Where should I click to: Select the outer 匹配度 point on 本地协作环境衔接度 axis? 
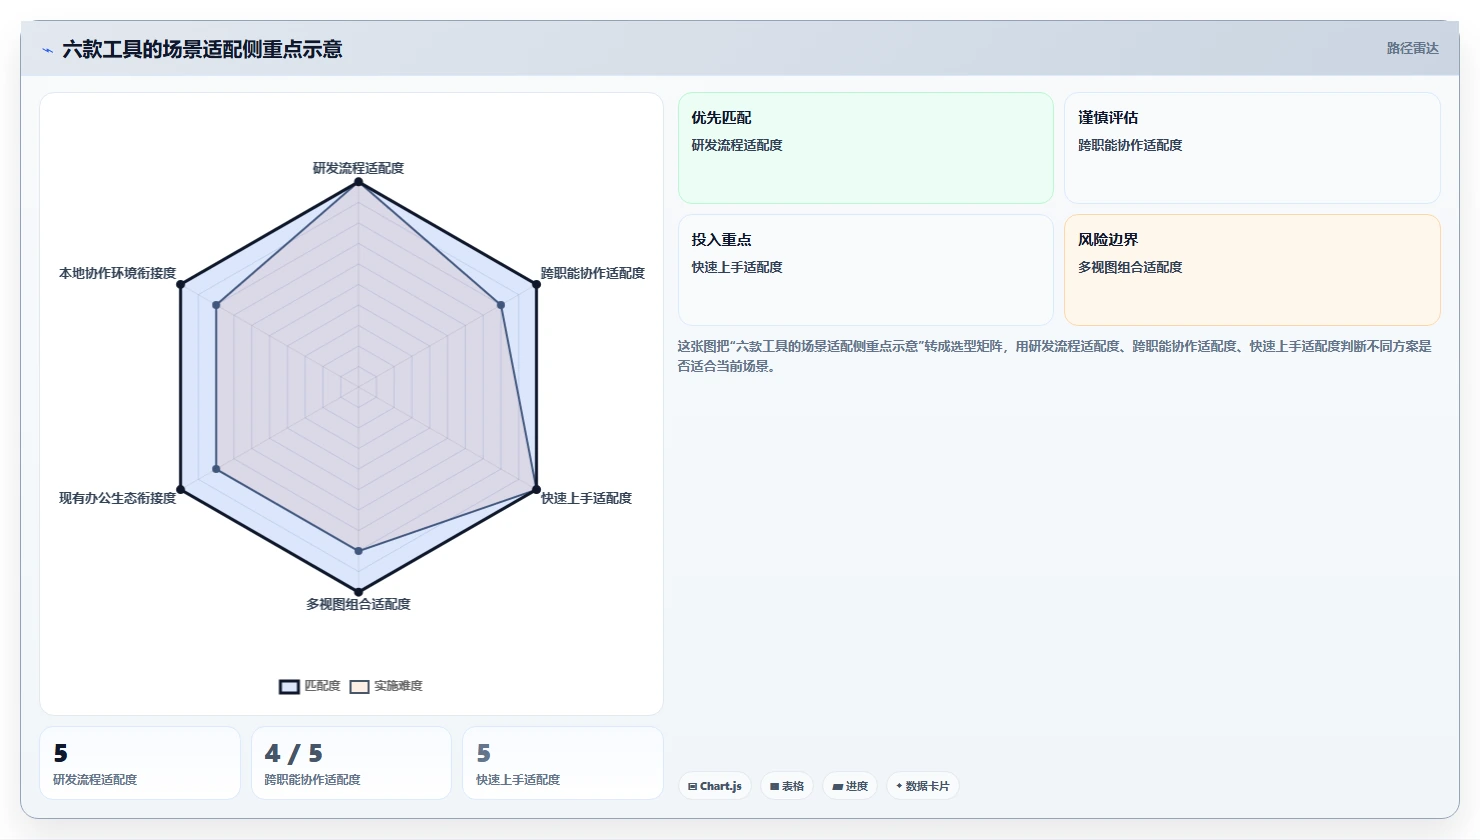181,284
